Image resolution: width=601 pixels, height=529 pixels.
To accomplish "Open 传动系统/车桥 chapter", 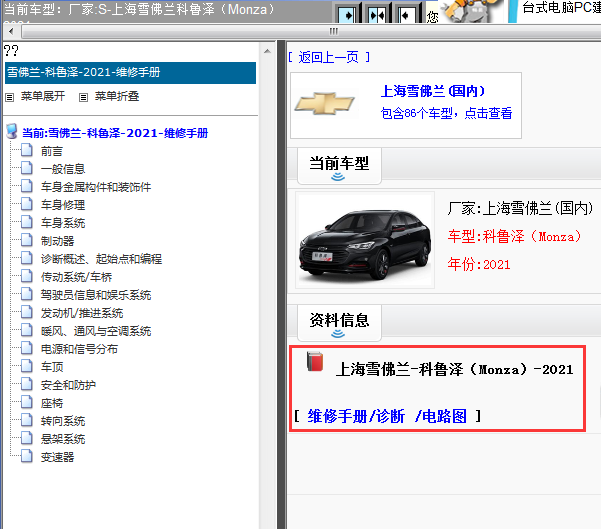I will point(76,277).
